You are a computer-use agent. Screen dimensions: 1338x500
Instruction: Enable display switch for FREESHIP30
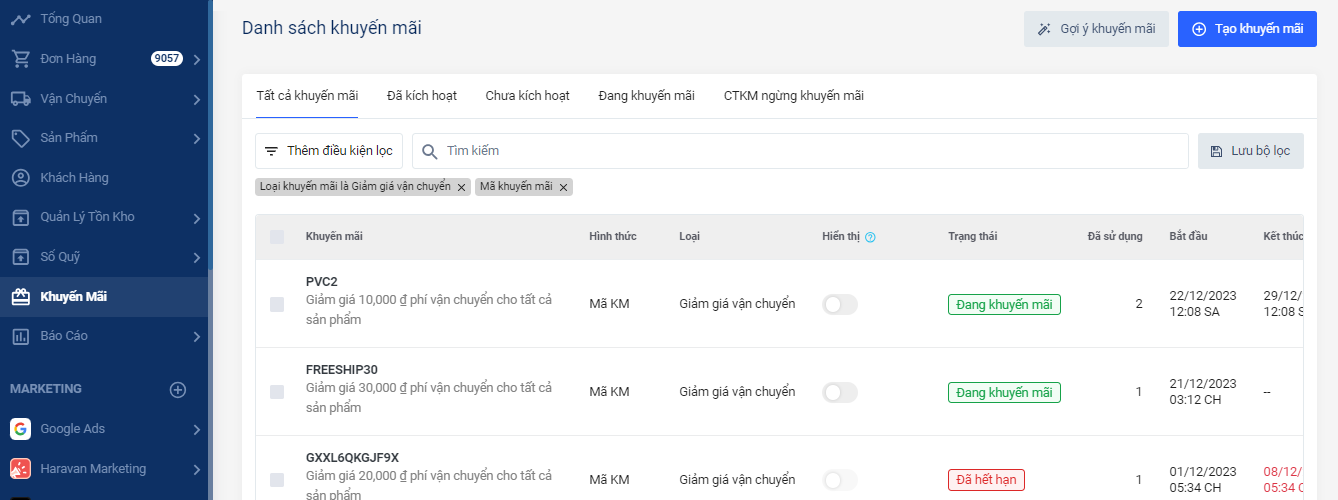coord(839,392)
